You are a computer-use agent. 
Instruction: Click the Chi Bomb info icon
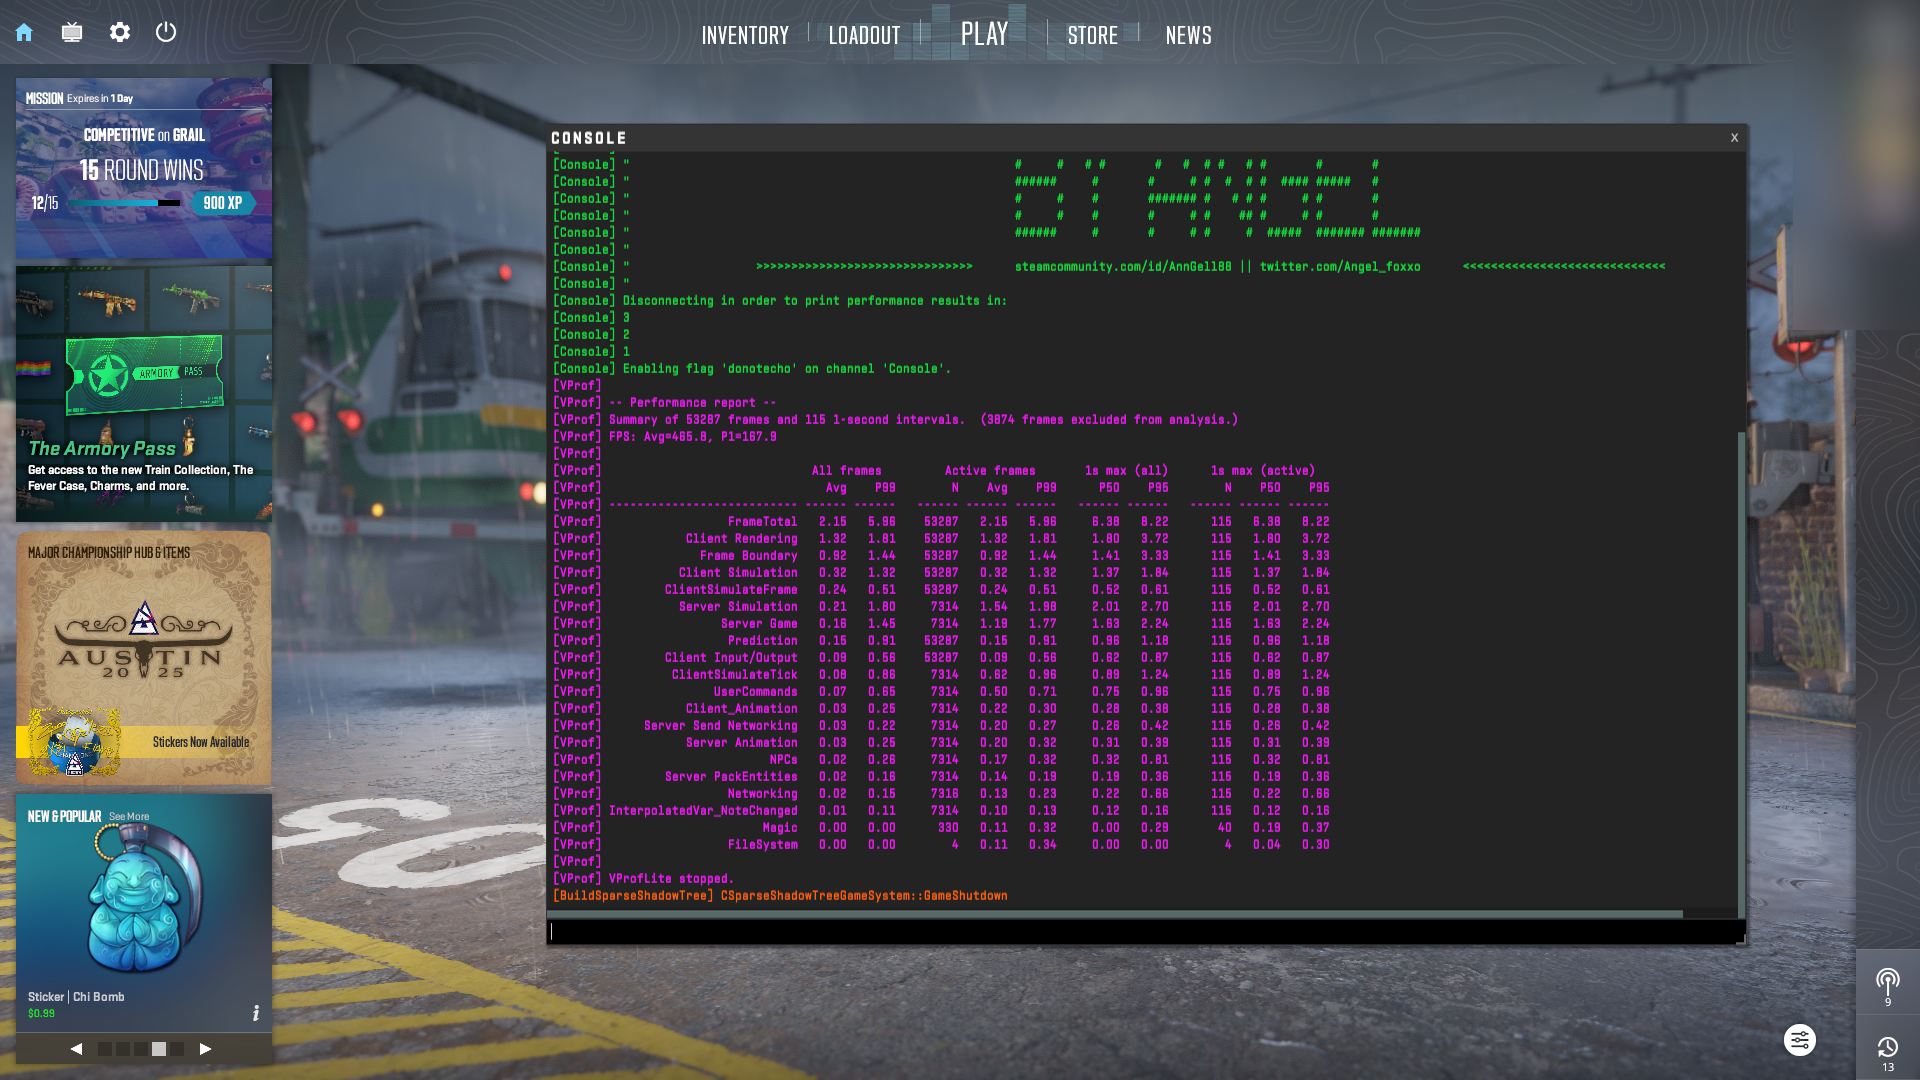(x=256, y=1013)
